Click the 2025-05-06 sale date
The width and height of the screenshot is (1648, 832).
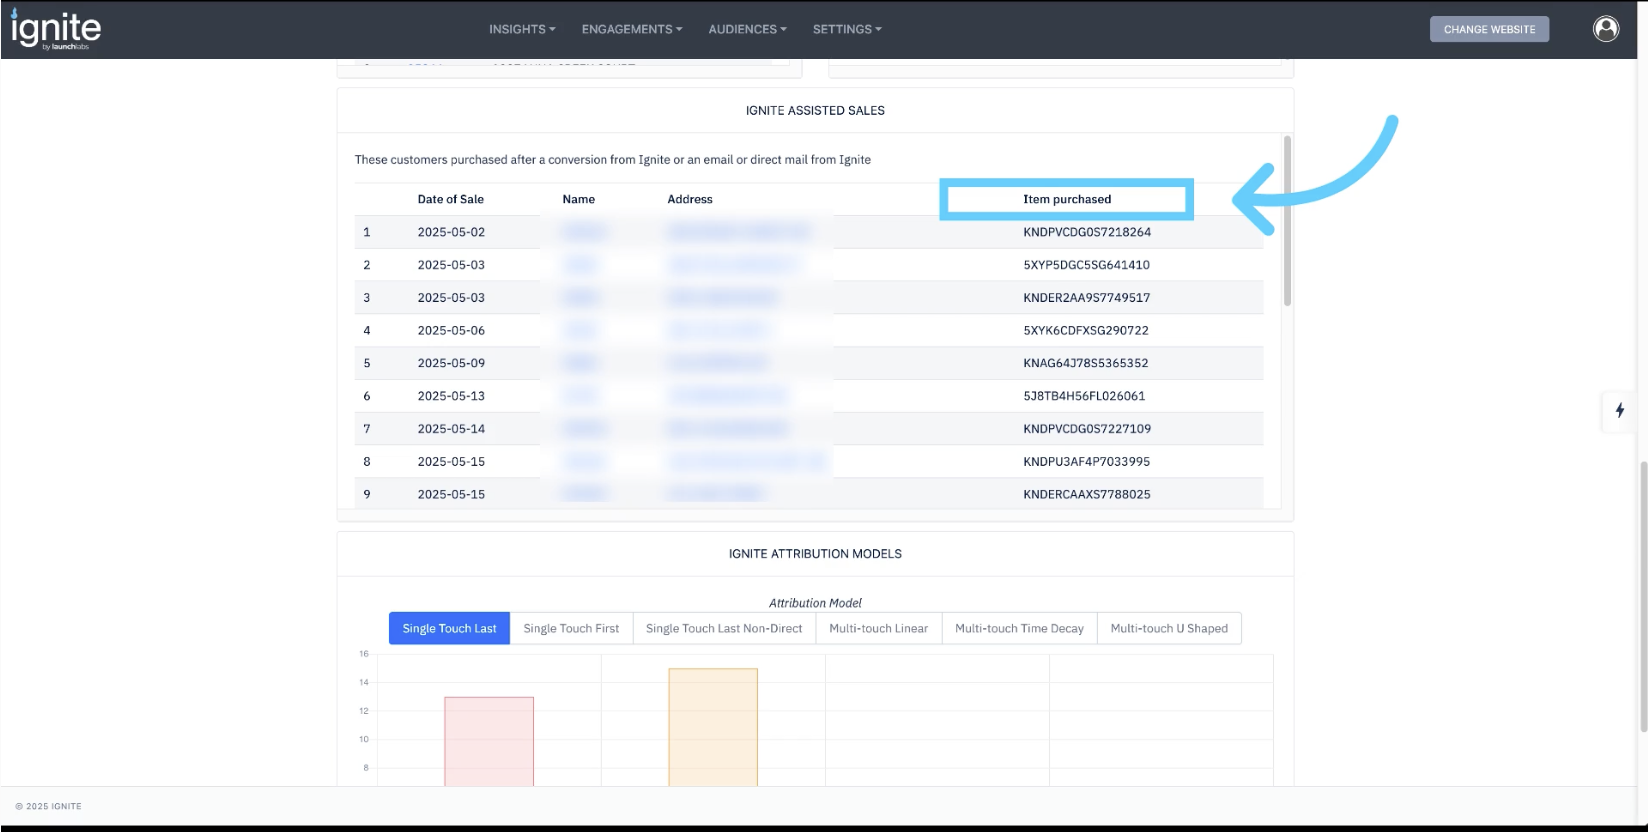coord(451,330)
